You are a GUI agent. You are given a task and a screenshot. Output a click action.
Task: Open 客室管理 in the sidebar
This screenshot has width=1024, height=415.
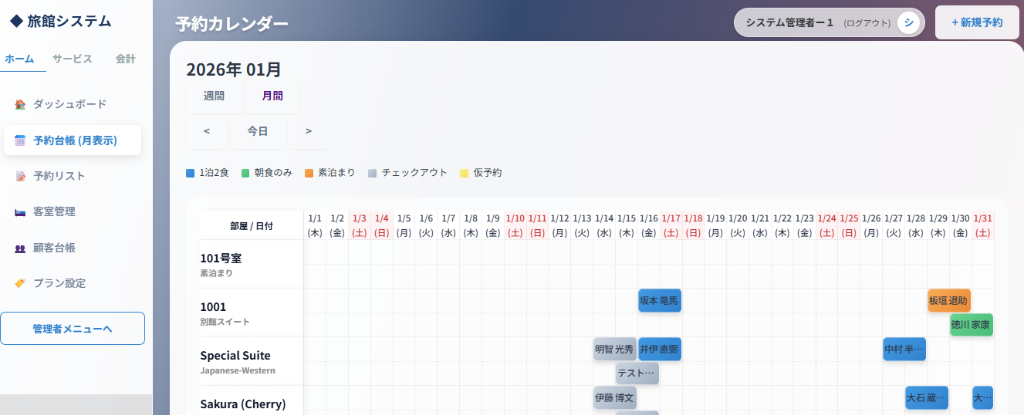click(72, 212)
